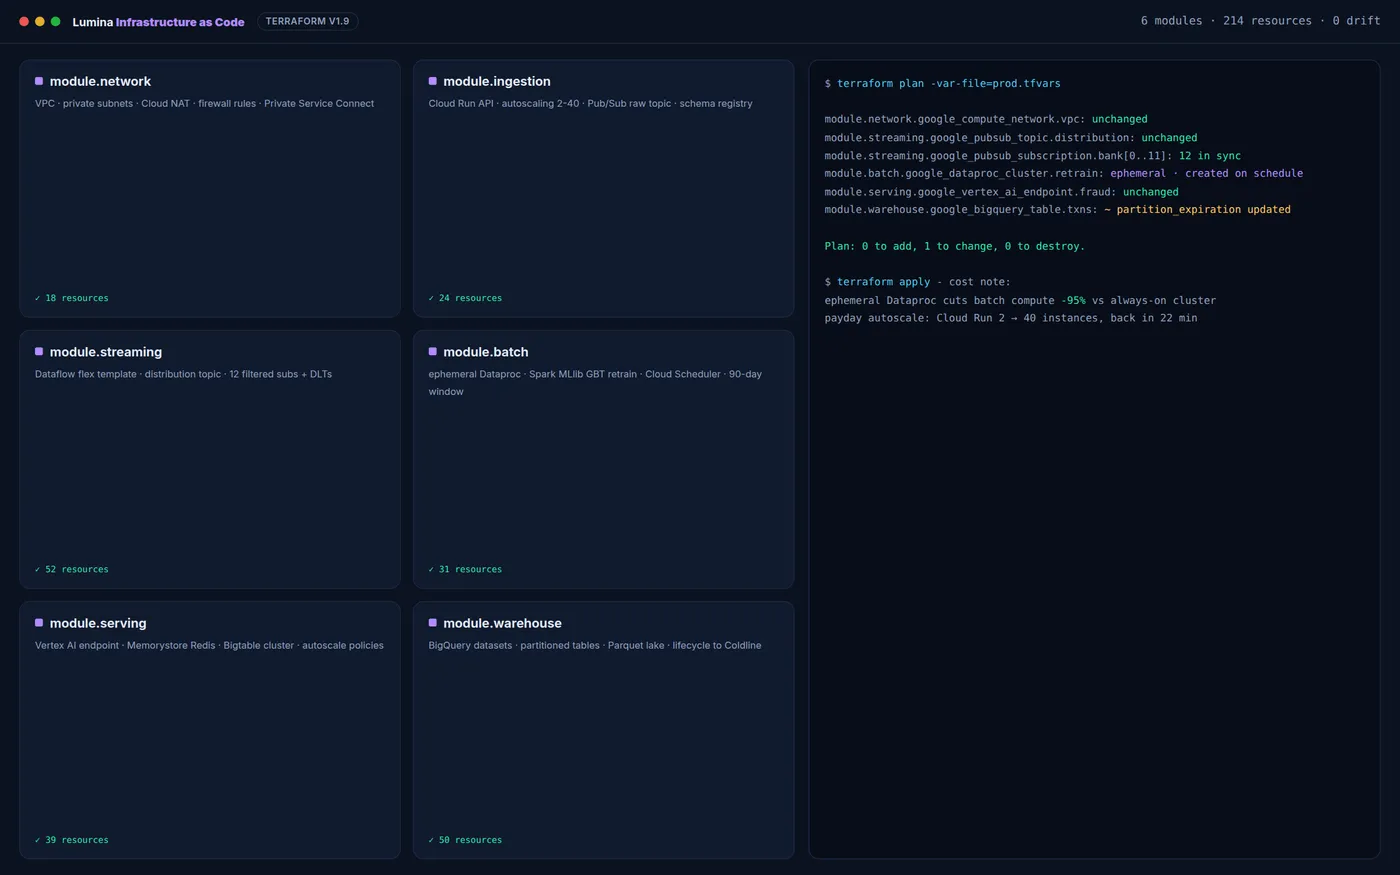Click the network description starting 'VPC · private subnets'
The width and height of the screenshot is (1400, 875).
coord(205,103)
